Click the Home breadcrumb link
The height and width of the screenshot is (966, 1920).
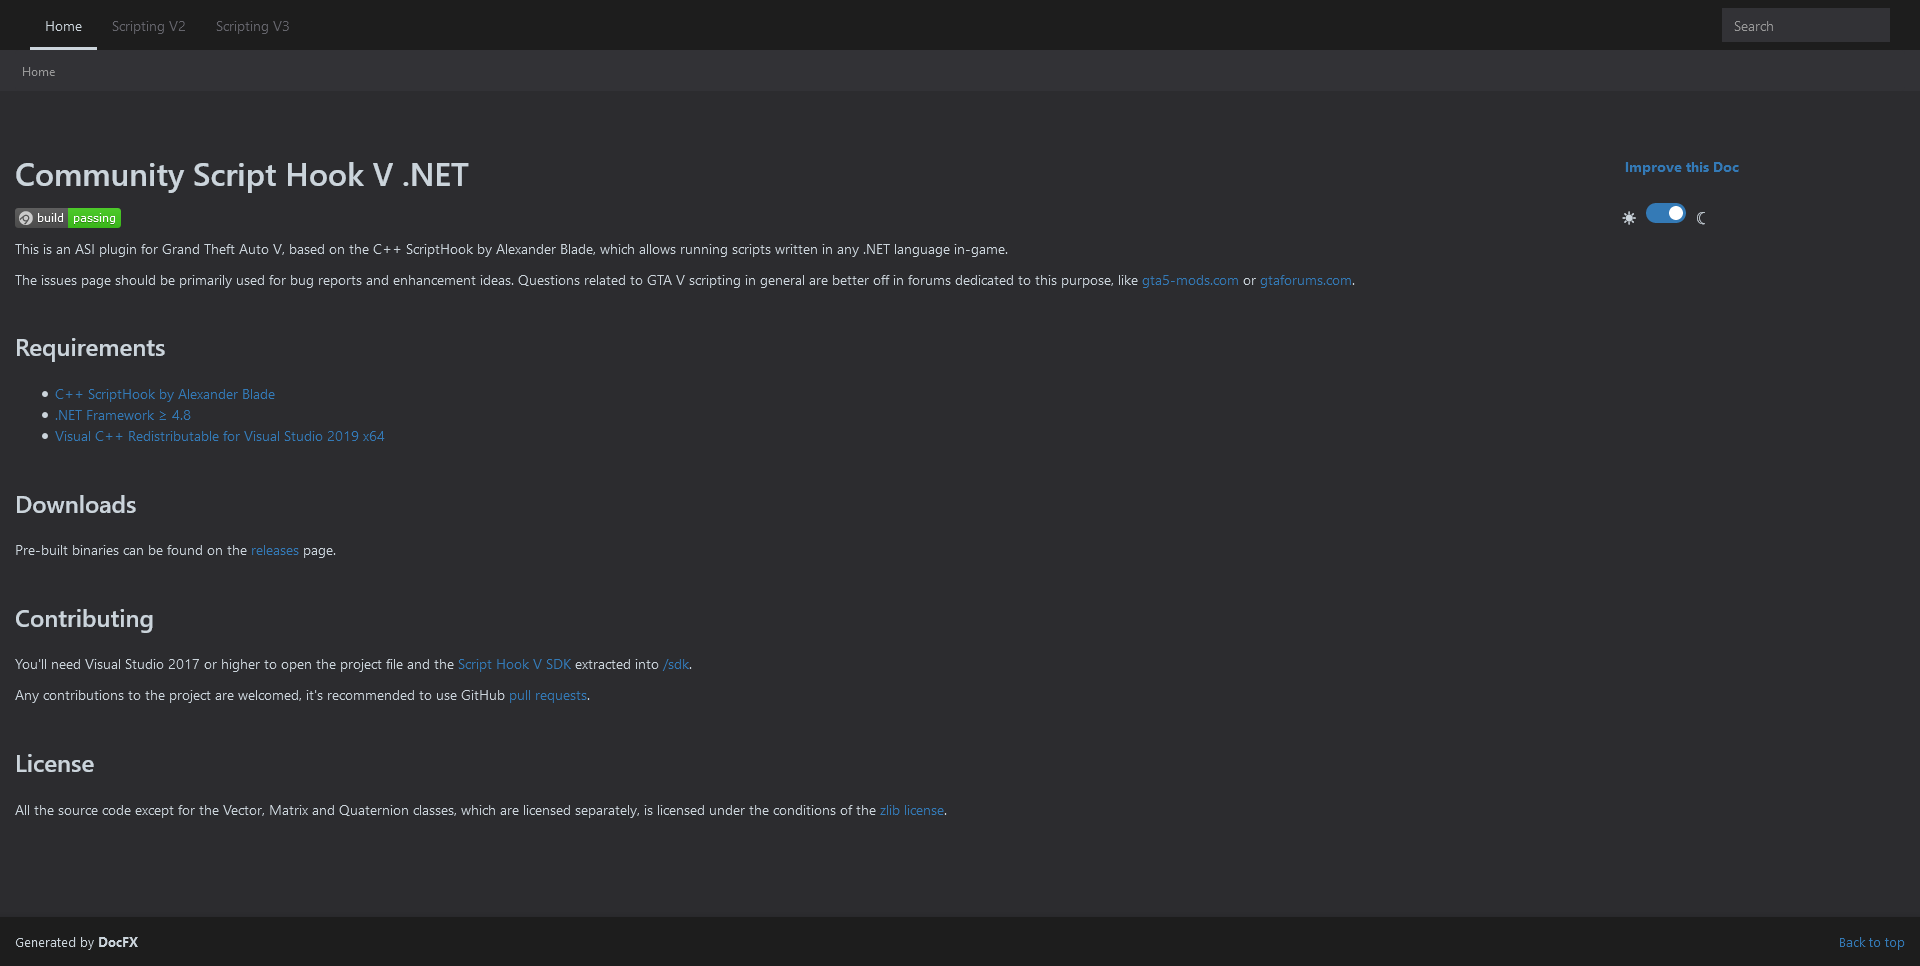coord(38,71)
